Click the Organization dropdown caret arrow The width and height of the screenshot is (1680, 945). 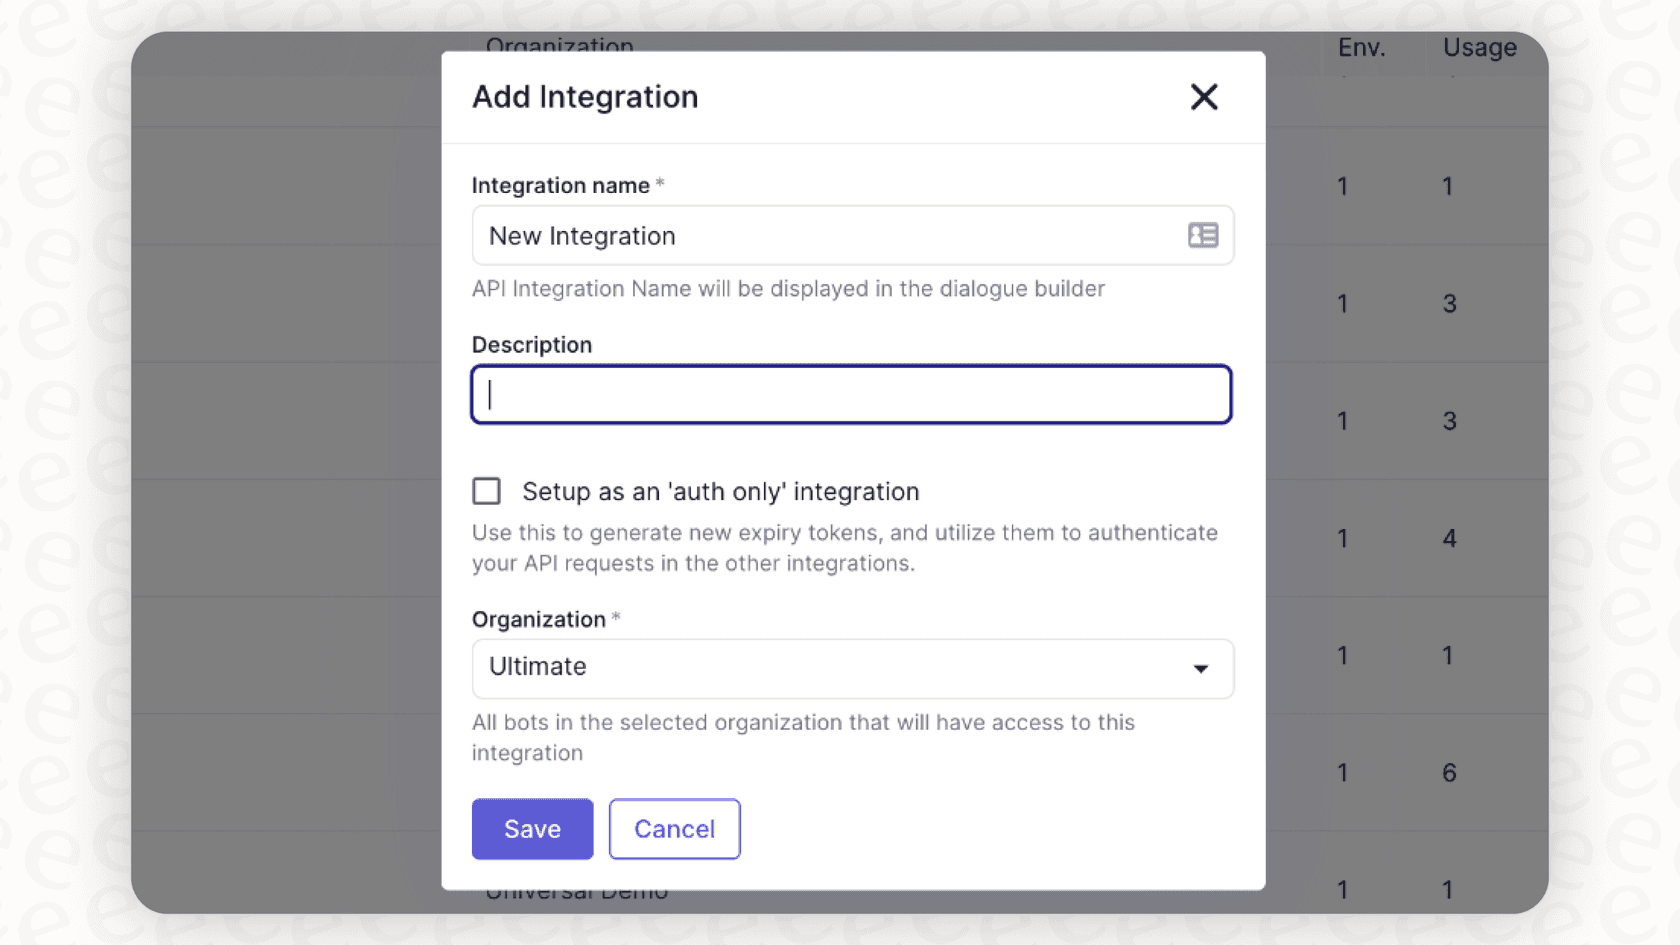(1201, 668)
